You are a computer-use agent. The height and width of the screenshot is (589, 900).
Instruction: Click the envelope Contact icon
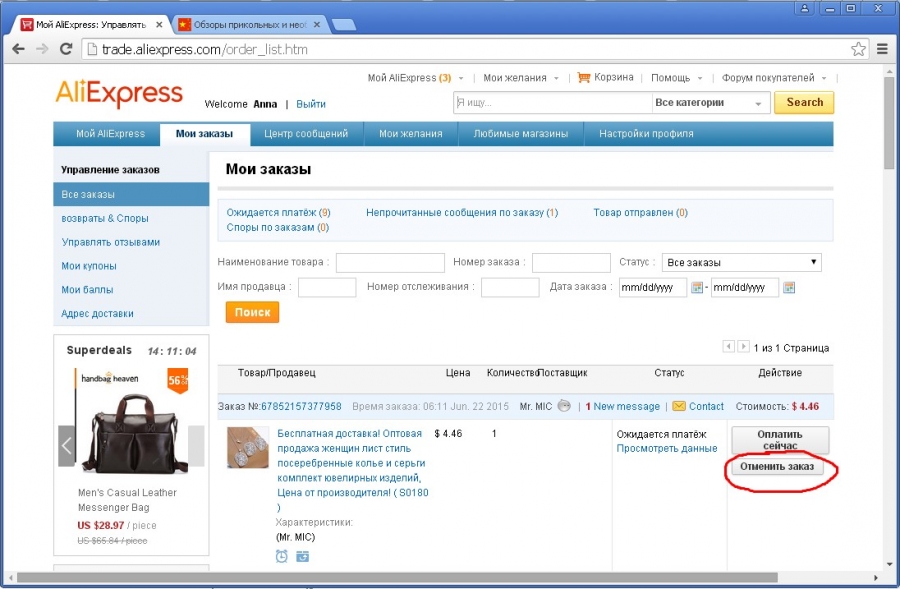click(679, 406)
